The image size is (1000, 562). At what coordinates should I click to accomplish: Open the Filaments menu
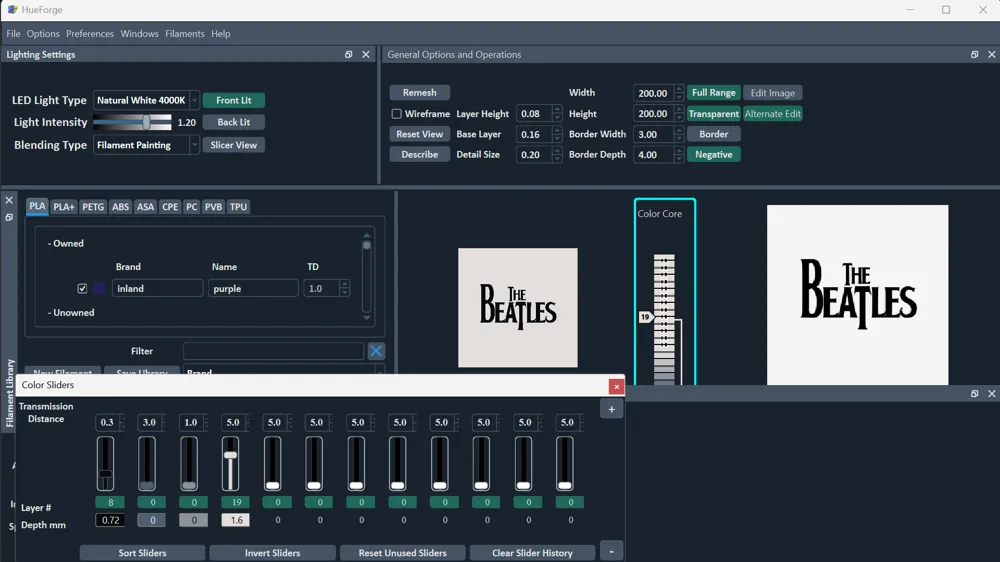[x=184, y=33]
